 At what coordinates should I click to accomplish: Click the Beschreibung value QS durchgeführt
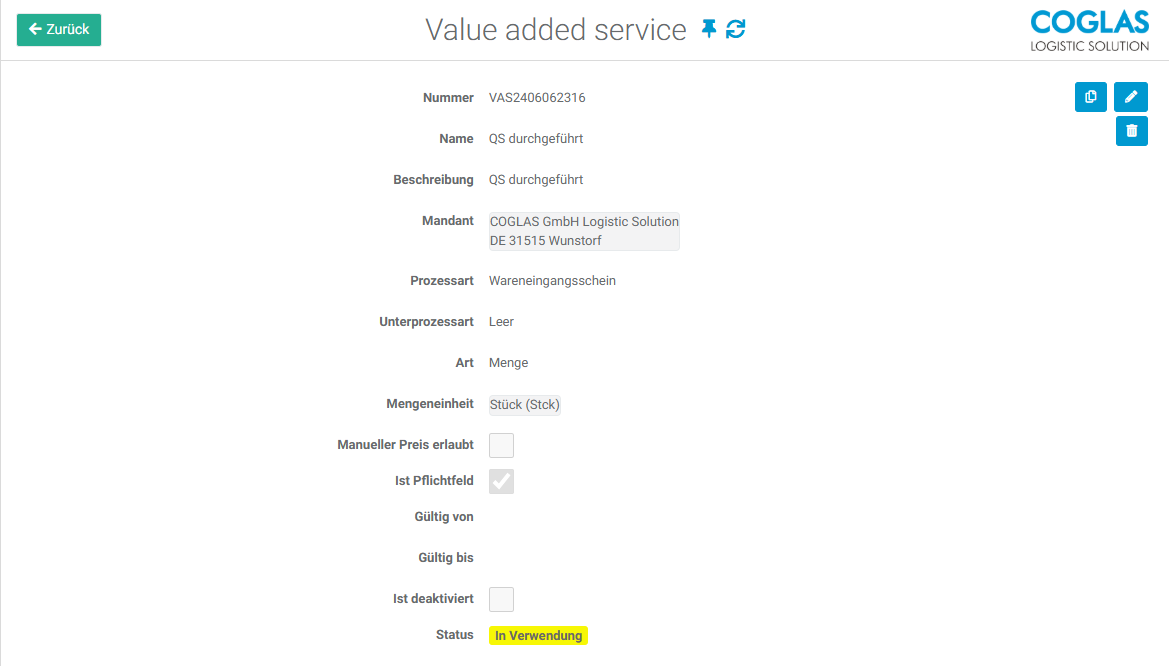point(536,180)
